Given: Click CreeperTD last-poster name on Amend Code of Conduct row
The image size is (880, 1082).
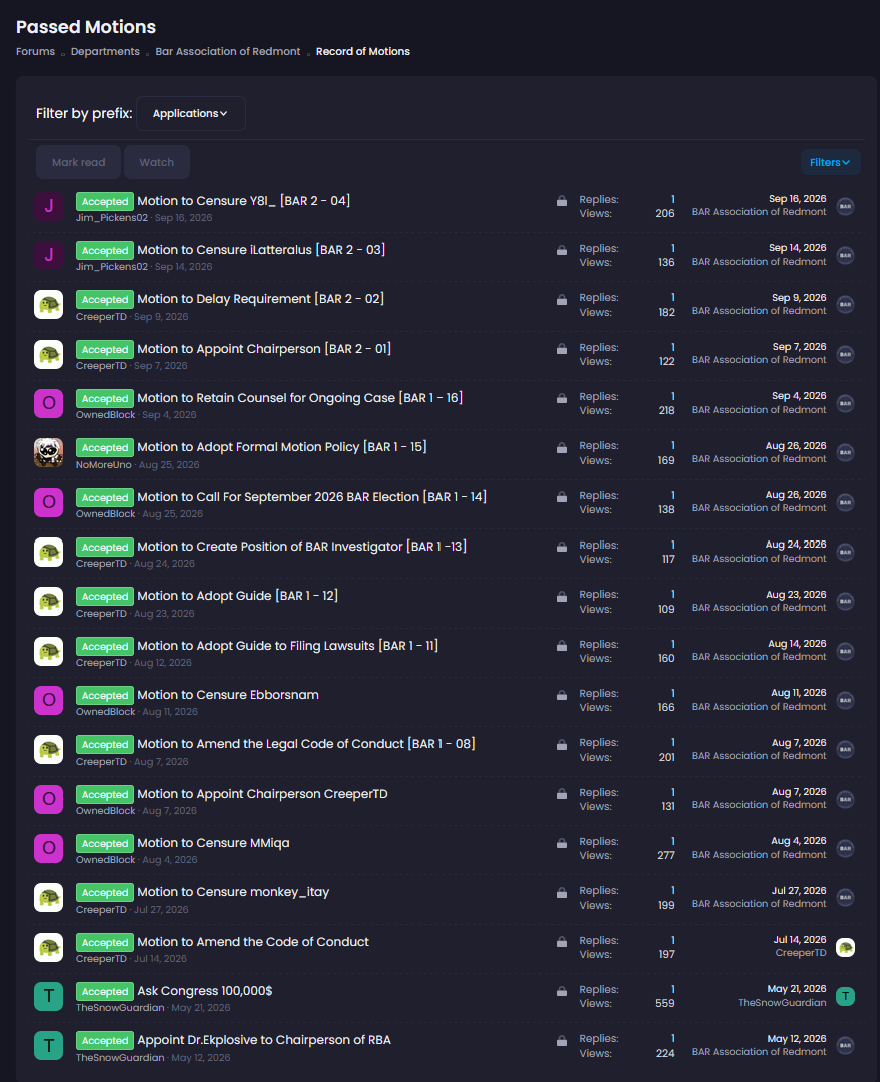Looking at the screenshot, I should coord(801,953).
